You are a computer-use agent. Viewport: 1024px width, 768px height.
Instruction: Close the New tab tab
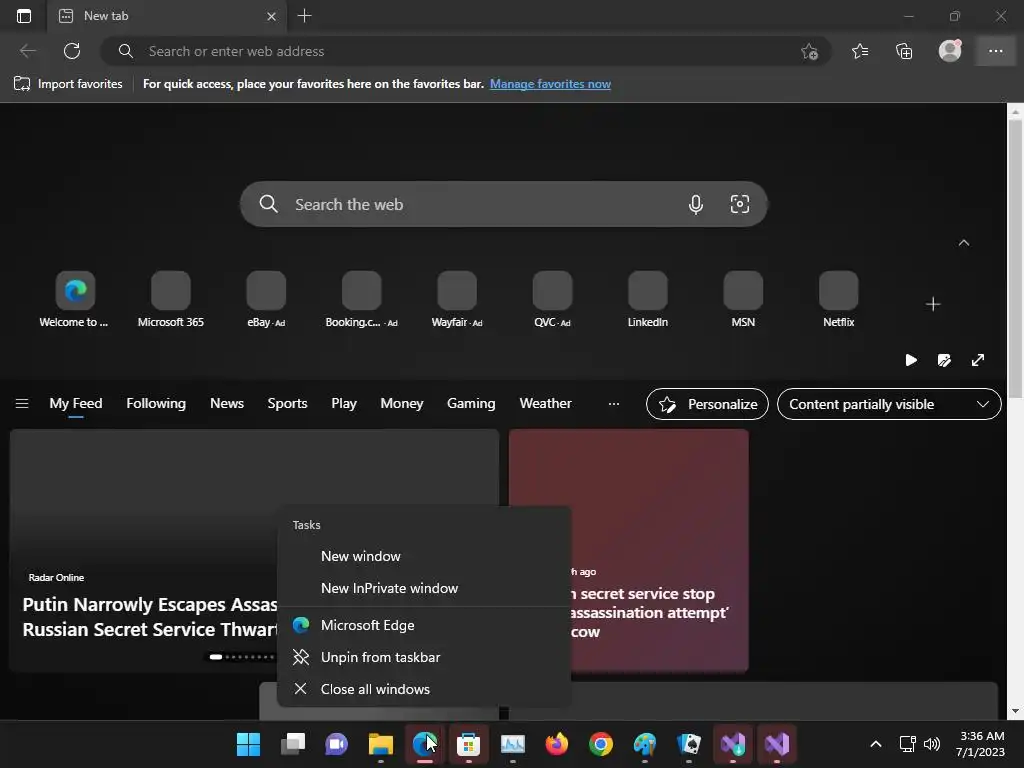(x=271, y=16)
